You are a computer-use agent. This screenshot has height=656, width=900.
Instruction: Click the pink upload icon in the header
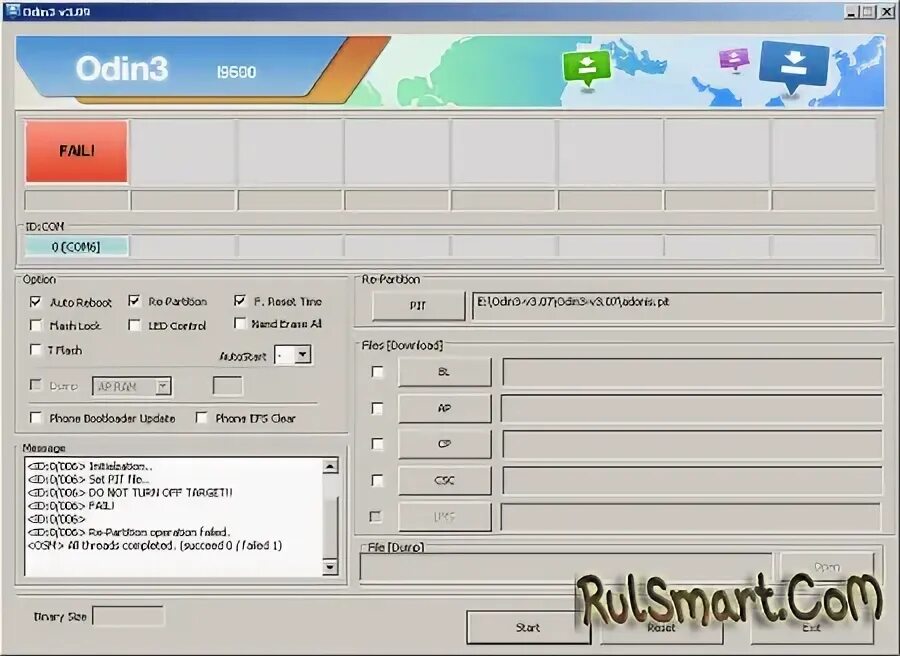pyautogui.click(x=733, y=60)
